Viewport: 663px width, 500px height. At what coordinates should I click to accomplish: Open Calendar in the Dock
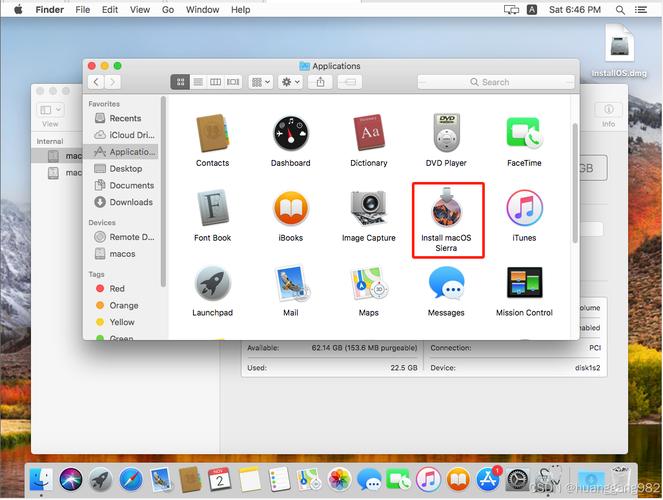219,479
